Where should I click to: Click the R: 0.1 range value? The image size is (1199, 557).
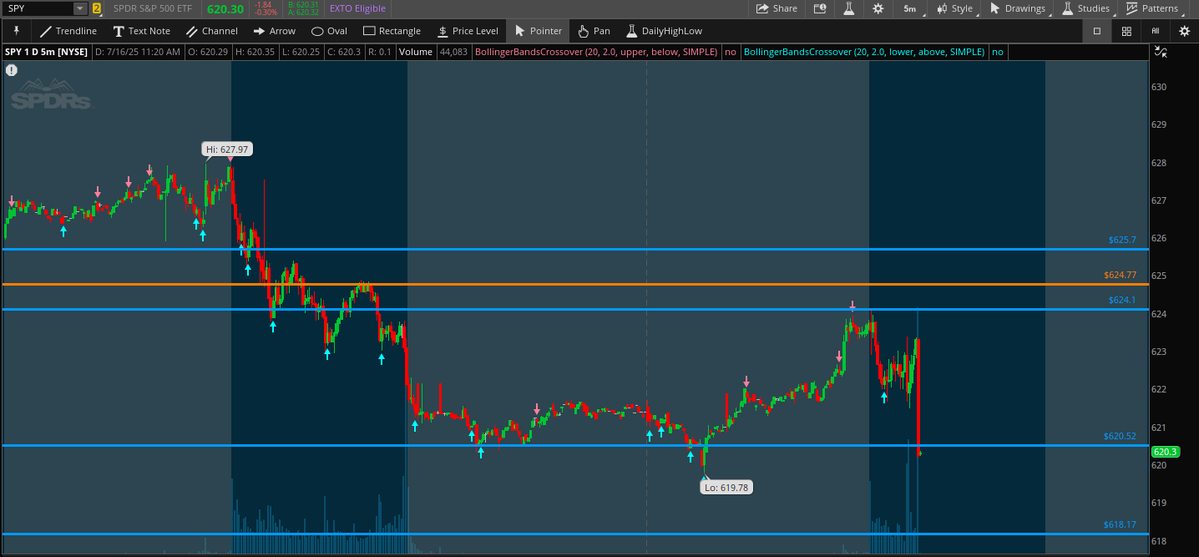(379, 52)
